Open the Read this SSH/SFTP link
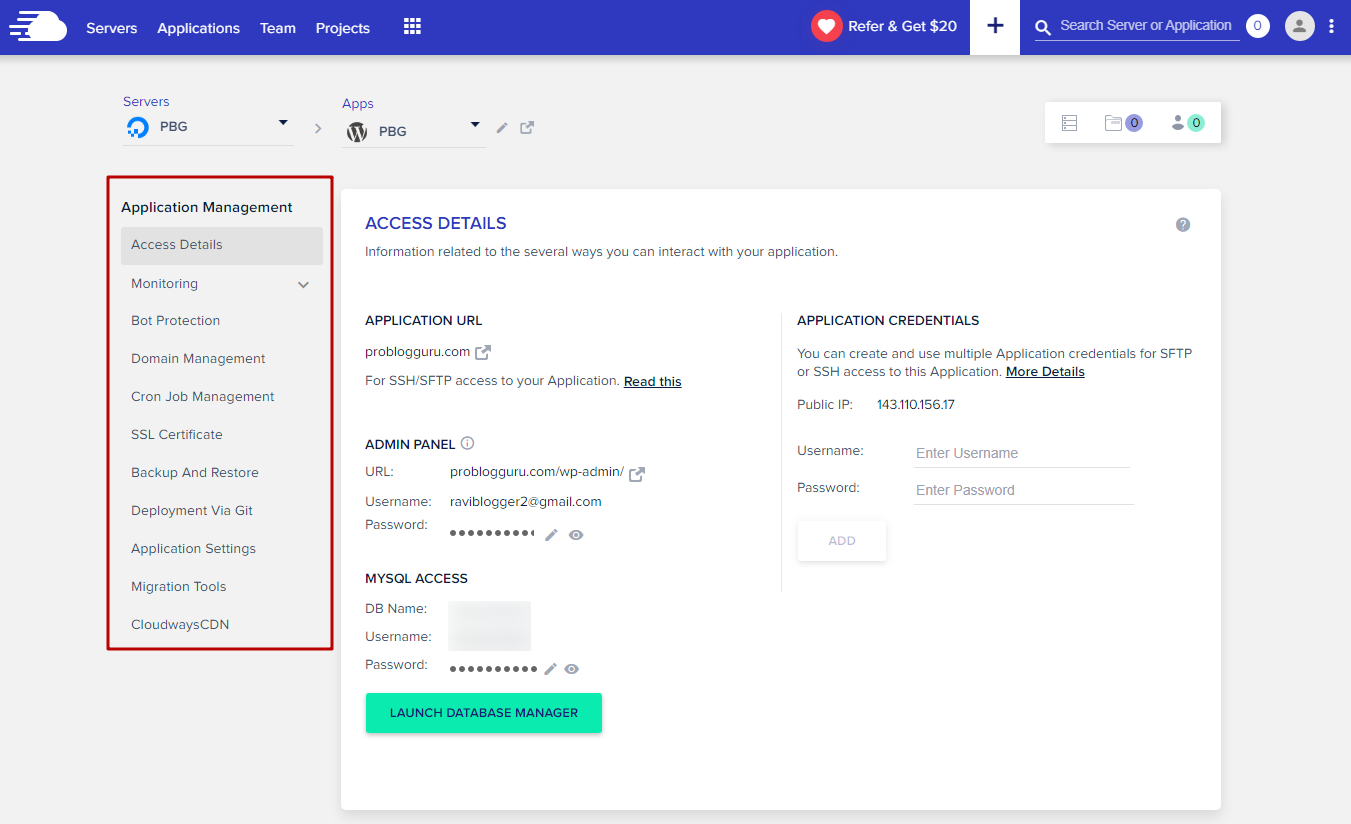 click(652, 381)
